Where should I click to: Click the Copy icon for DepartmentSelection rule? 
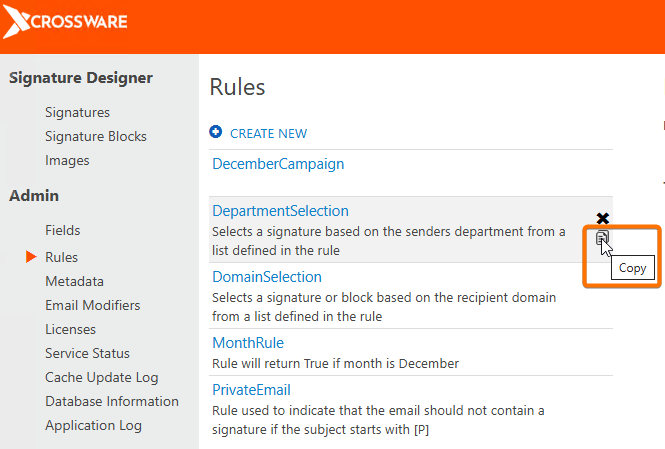(x=602, y=238)
